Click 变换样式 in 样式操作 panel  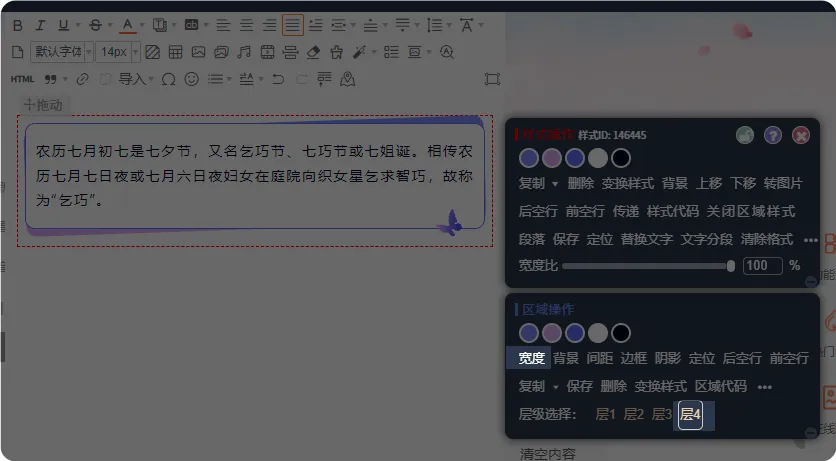(628, 183)
